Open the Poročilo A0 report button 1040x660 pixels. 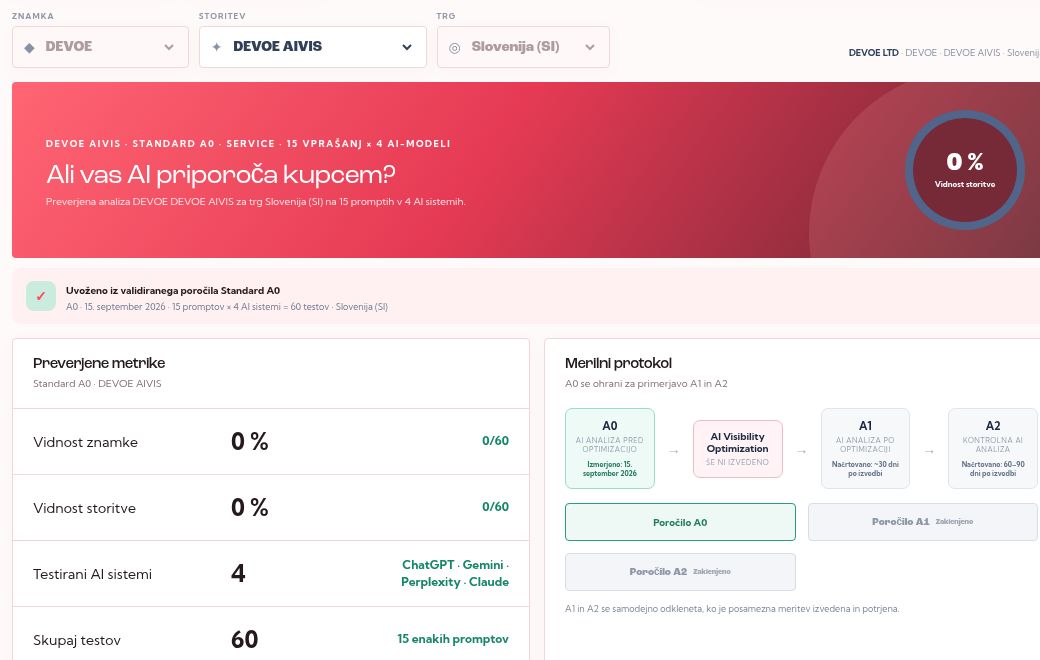680,522
